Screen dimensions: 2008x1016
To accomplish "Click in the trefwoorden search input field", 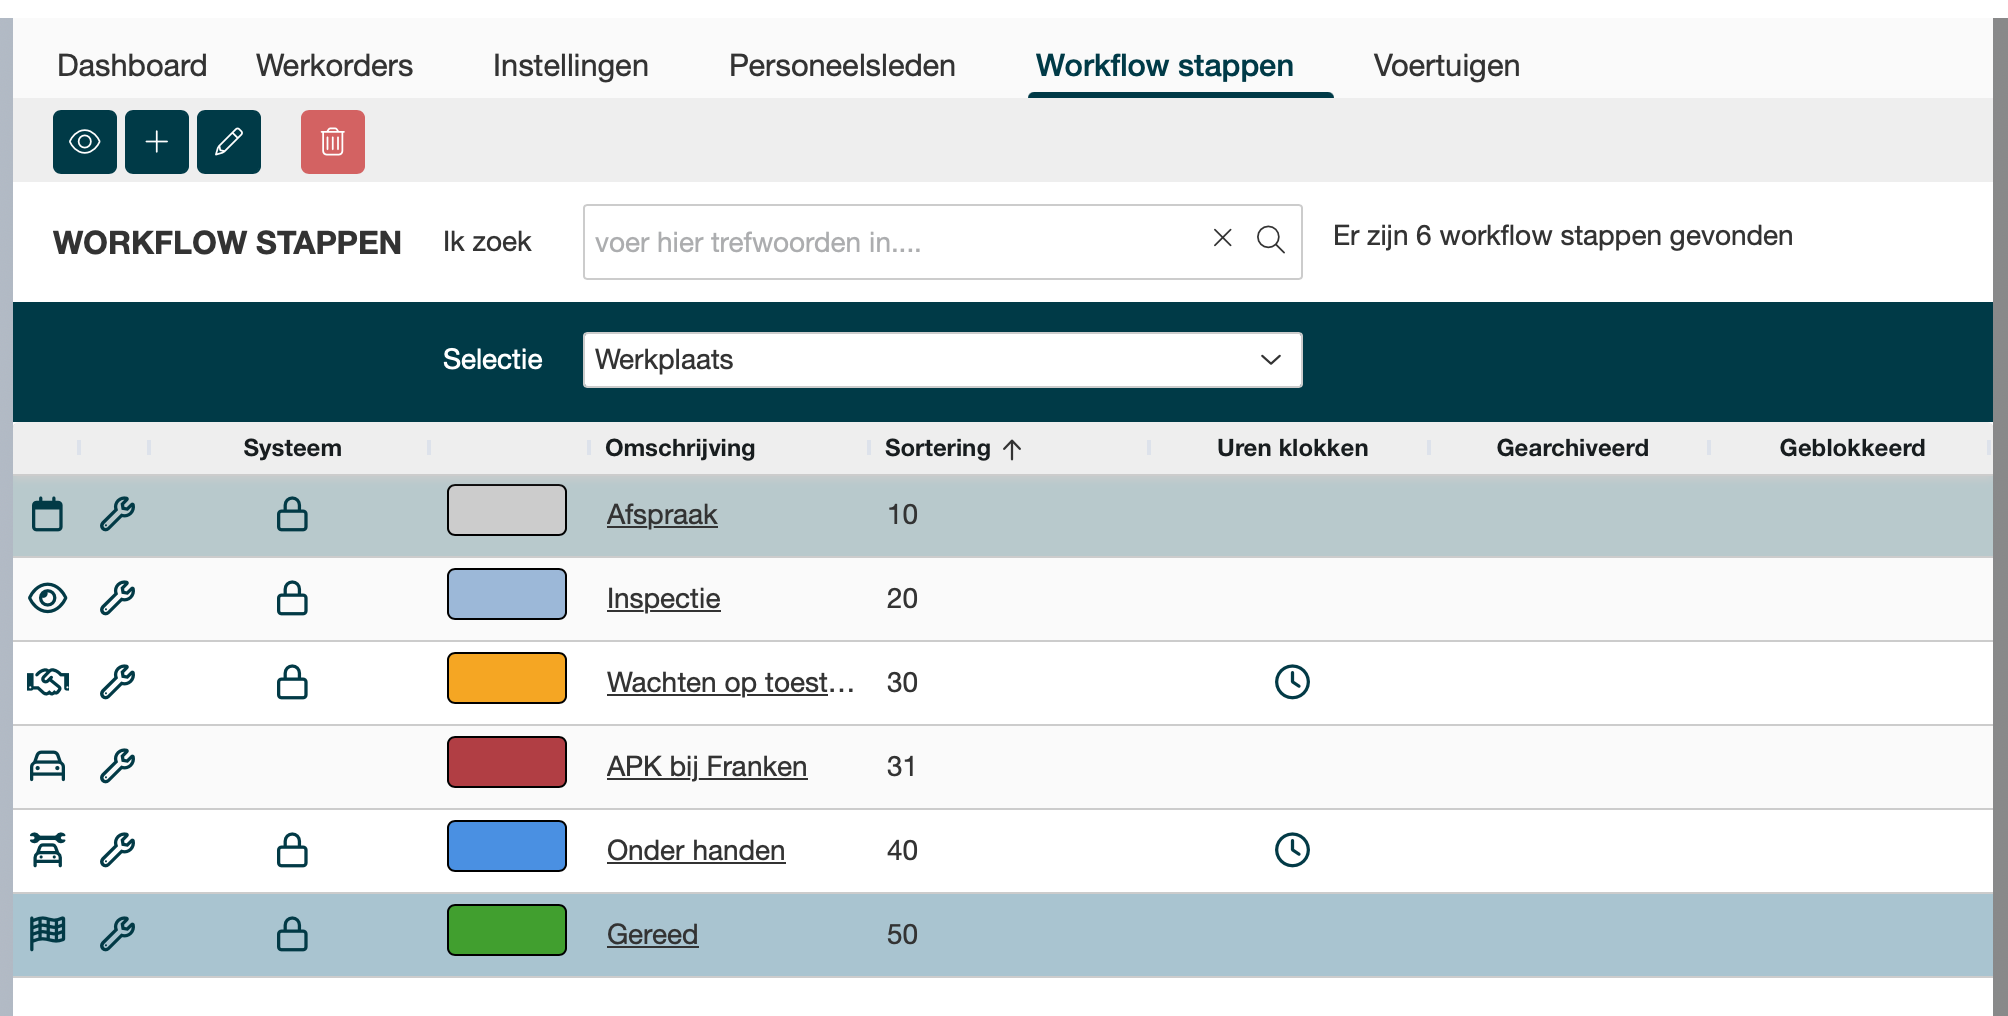I will point(890,242).
